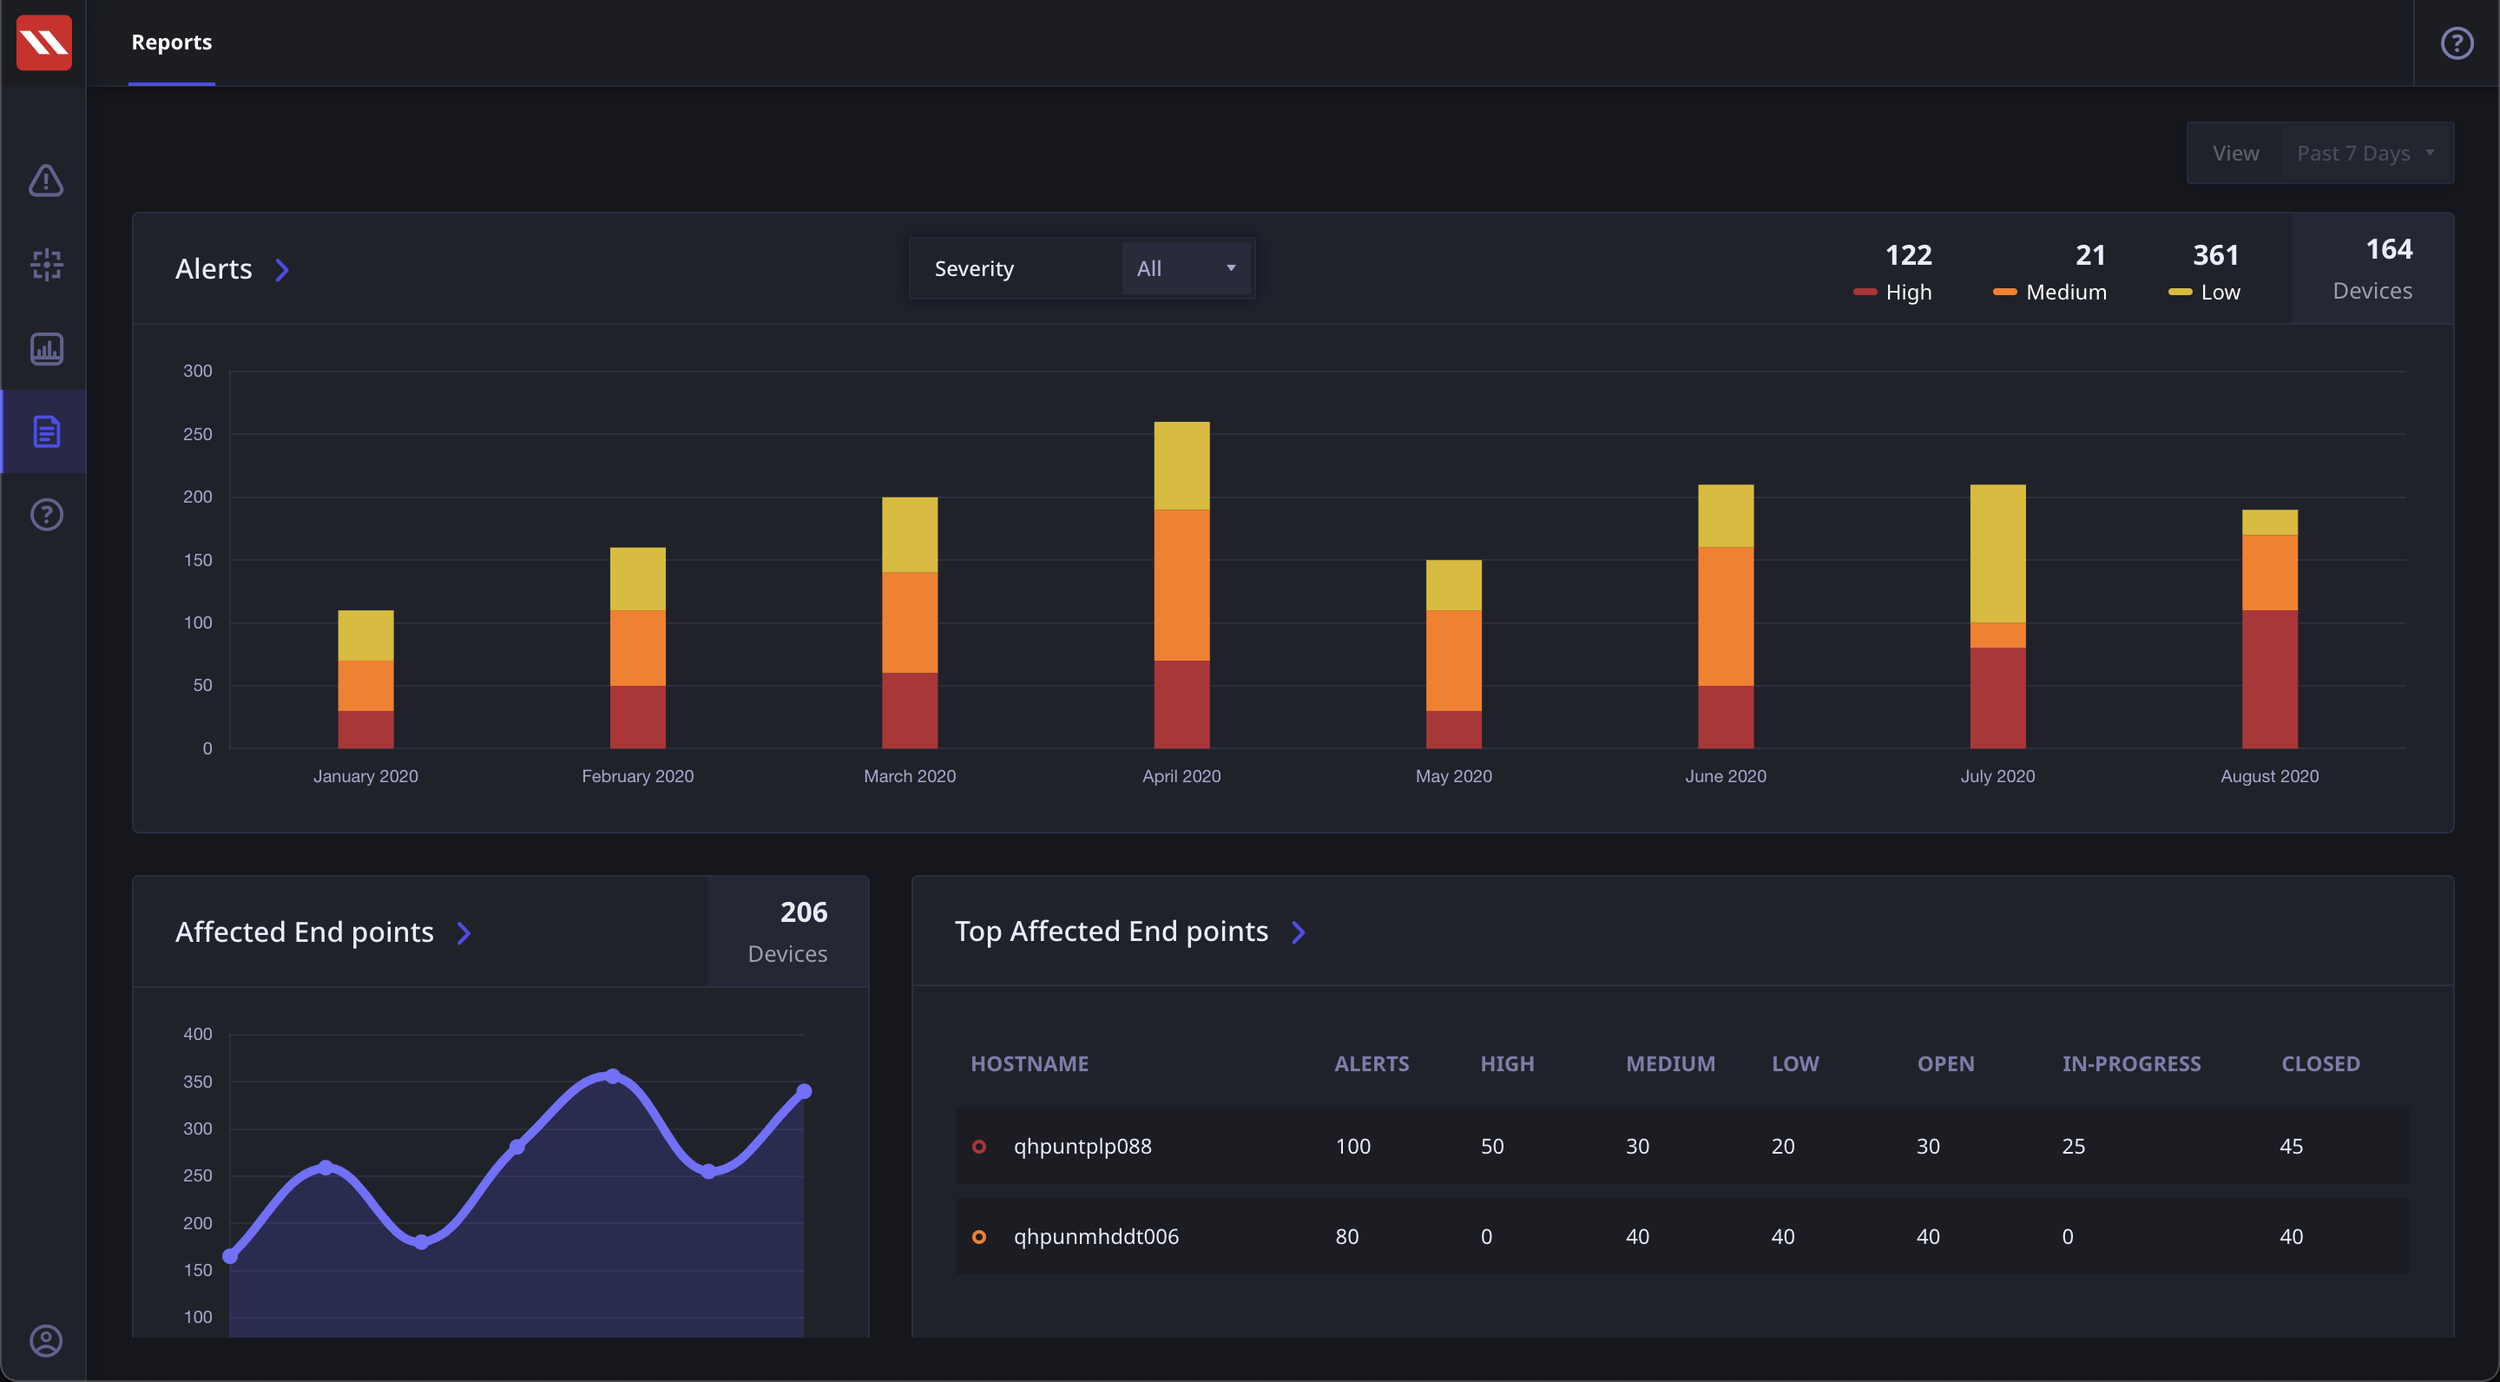Click the red app logo icon
2500x1382 pixels.
[44, 42]
